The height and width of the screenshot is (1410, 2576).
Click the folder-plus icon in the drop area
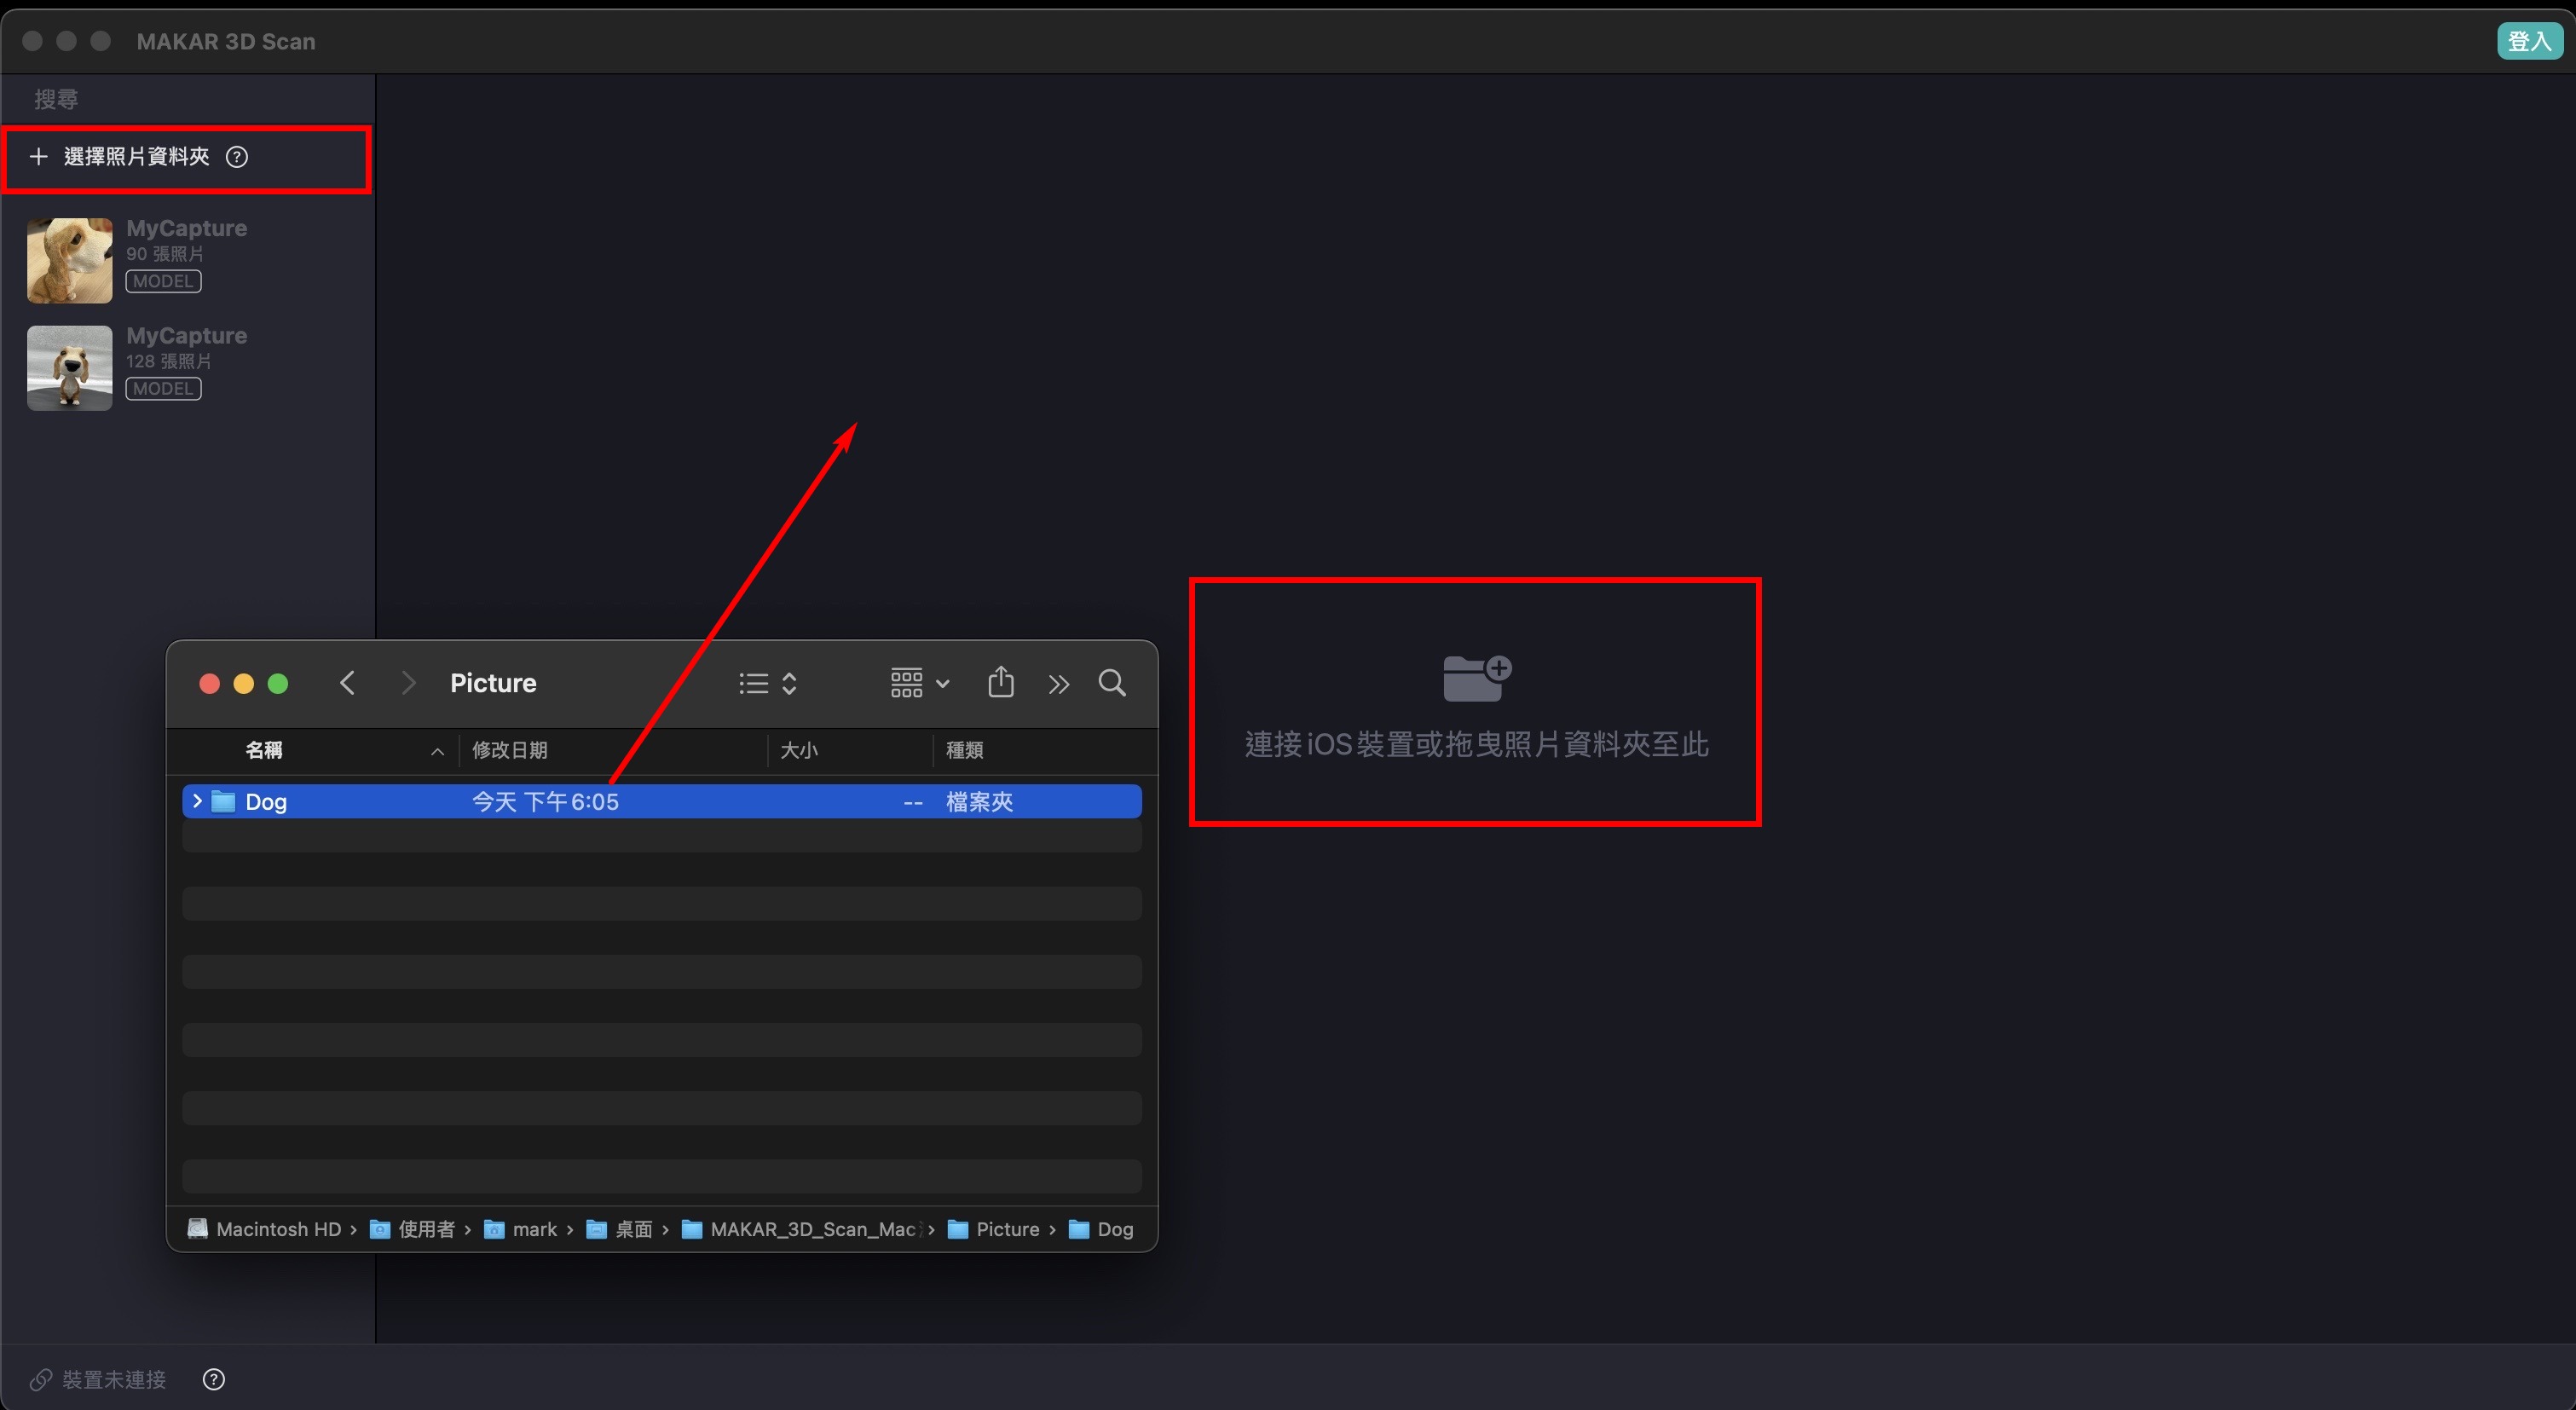tap(1476, 678)
